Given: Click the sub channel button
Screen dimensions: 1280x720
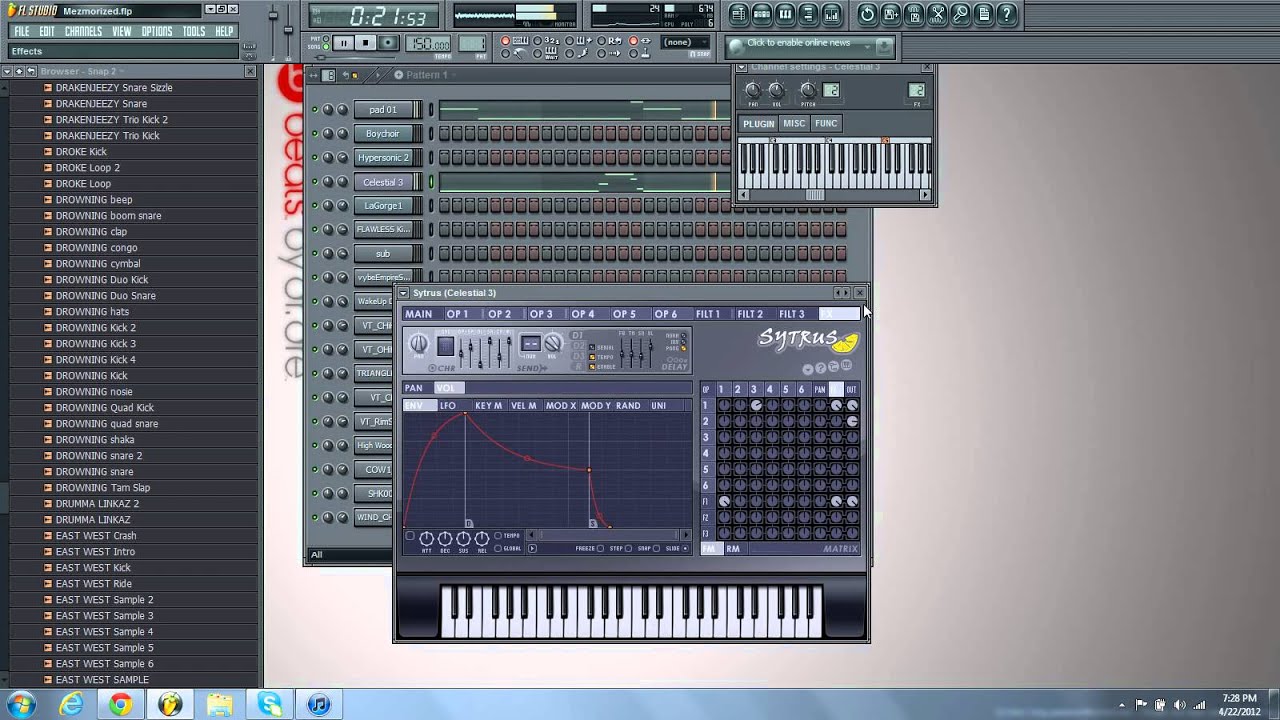Looking at the screenshot, I should pyautogui.click(x=383, y=254).
